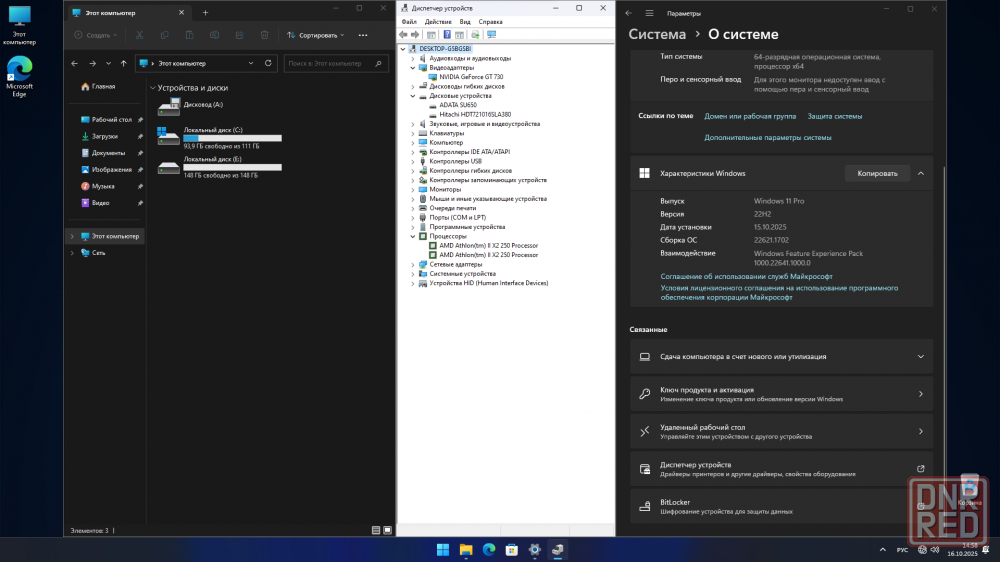Switch Explorer to large thumbnails view
Image resolution: width=1000 pixels, height=562 pixels.
click(x=388, y=530)
